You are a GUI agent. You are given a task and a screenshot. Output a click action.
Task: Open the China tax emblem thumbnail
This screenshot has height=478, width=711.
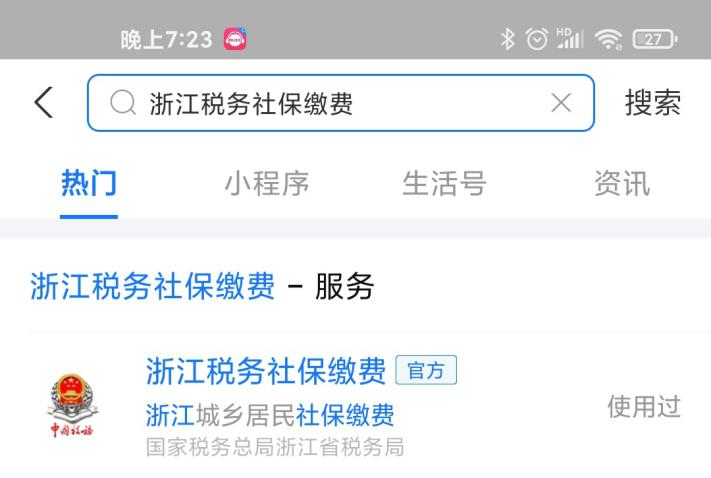coord(72,405)
